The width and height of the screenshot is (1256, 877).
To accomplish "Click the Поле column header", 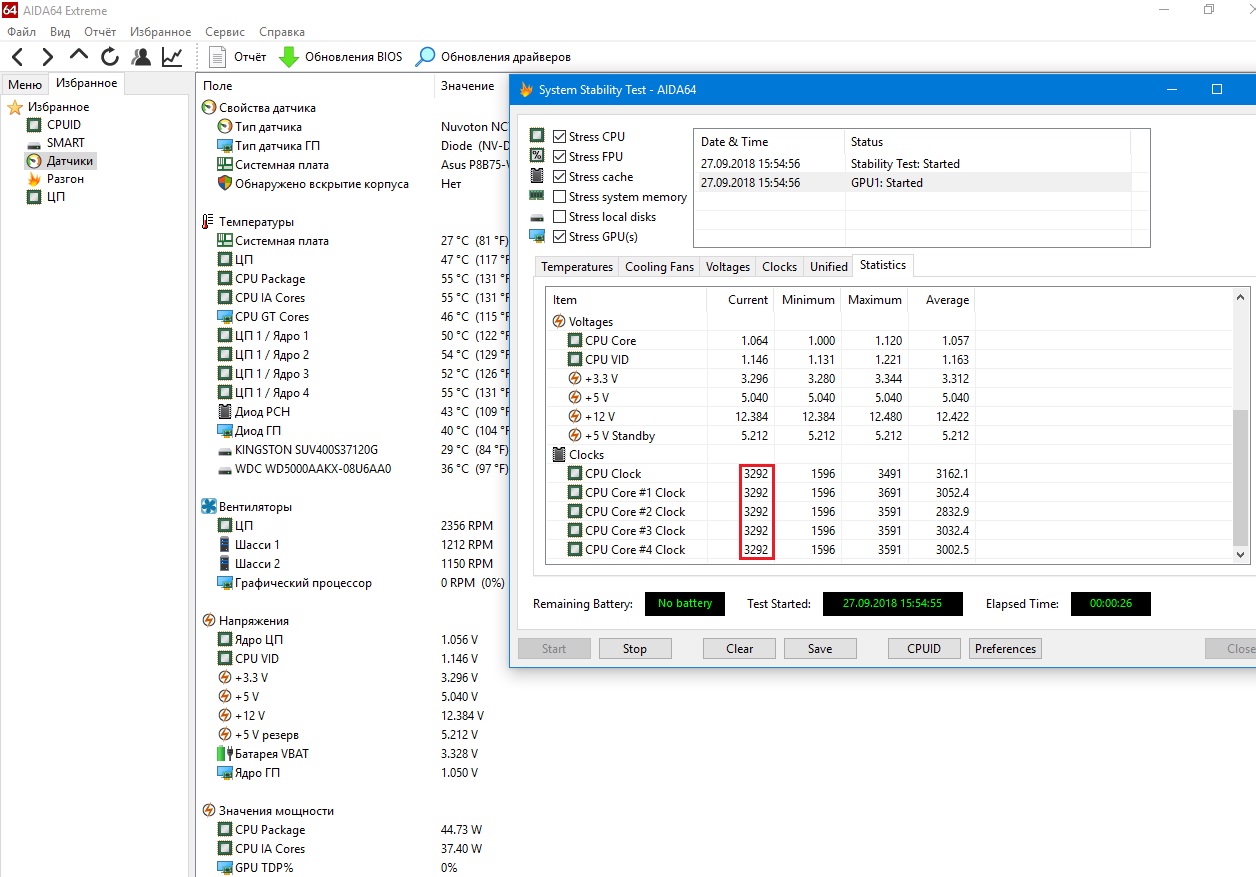I will pos(315,86).
